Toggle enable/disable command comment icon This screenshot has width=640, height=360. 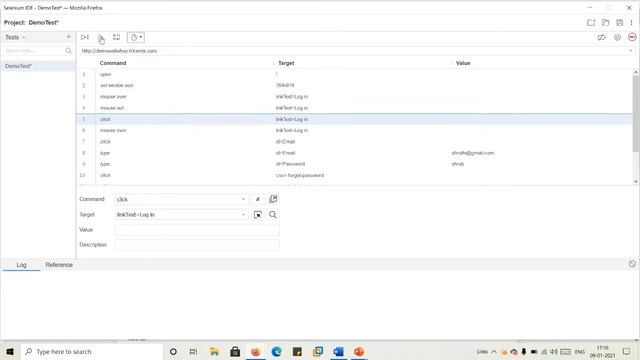click(x=258, y=199)
